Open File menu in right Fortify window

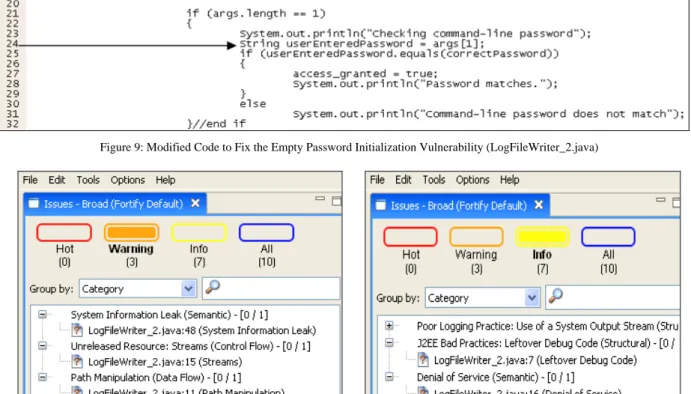tap(377, 180)
